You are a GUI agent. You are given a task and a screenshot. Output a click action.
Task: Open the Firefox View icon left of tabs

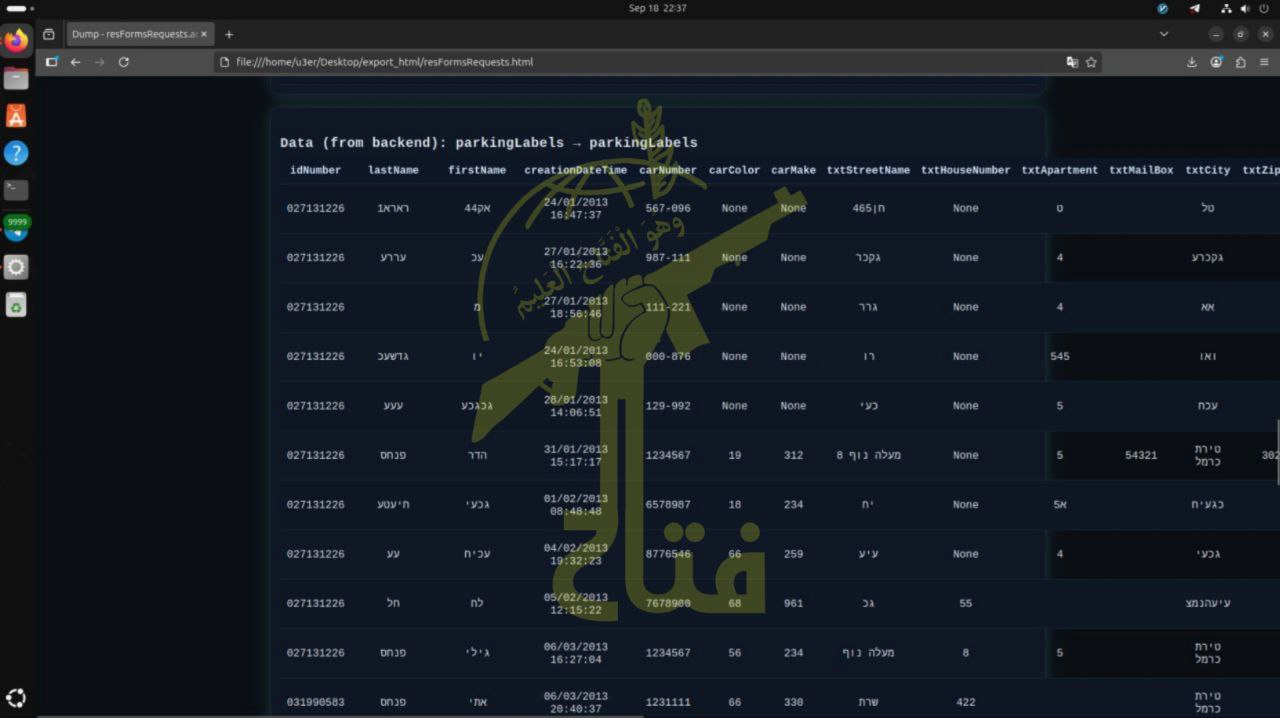click(49, 34)
